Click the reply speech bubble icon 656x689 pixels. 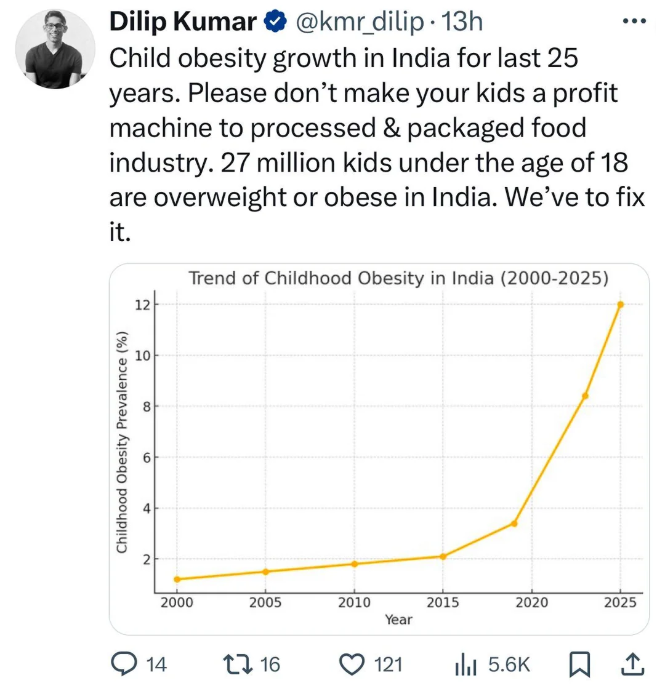pos(122,664)
